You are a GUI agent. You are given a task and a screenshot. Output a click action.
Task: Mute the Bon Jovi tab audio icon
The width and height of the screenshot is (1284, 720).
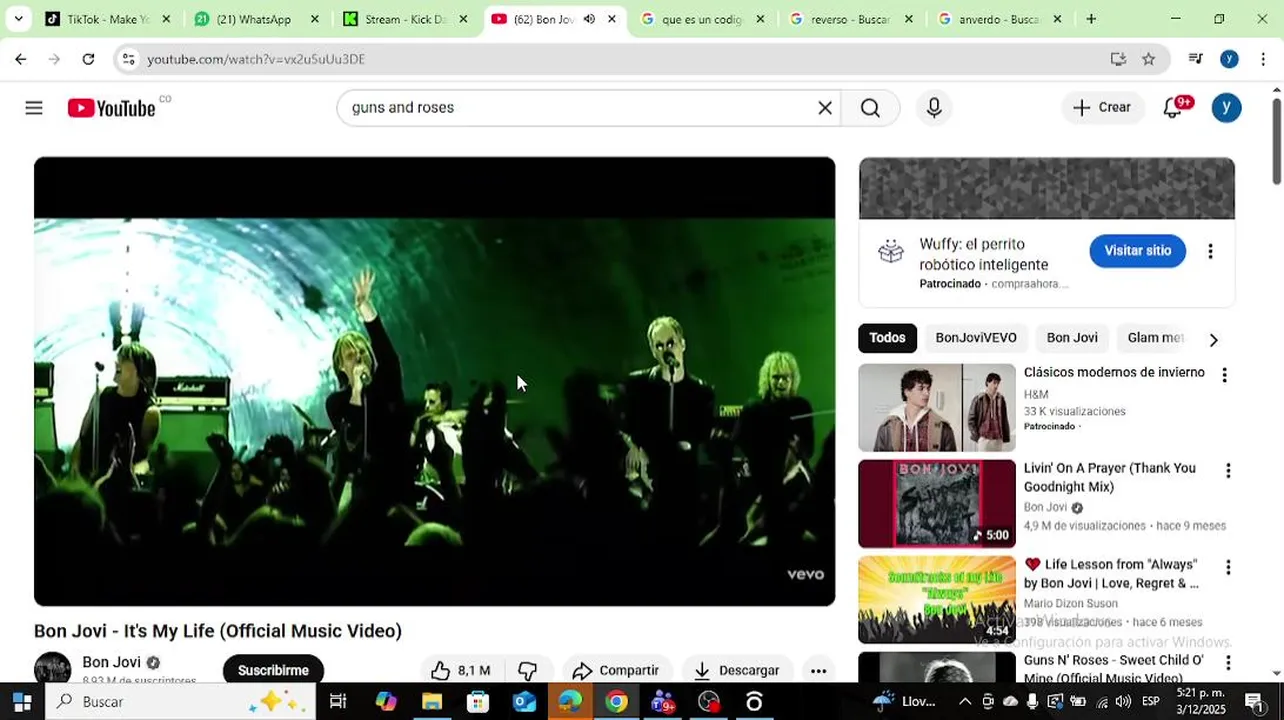589,19
